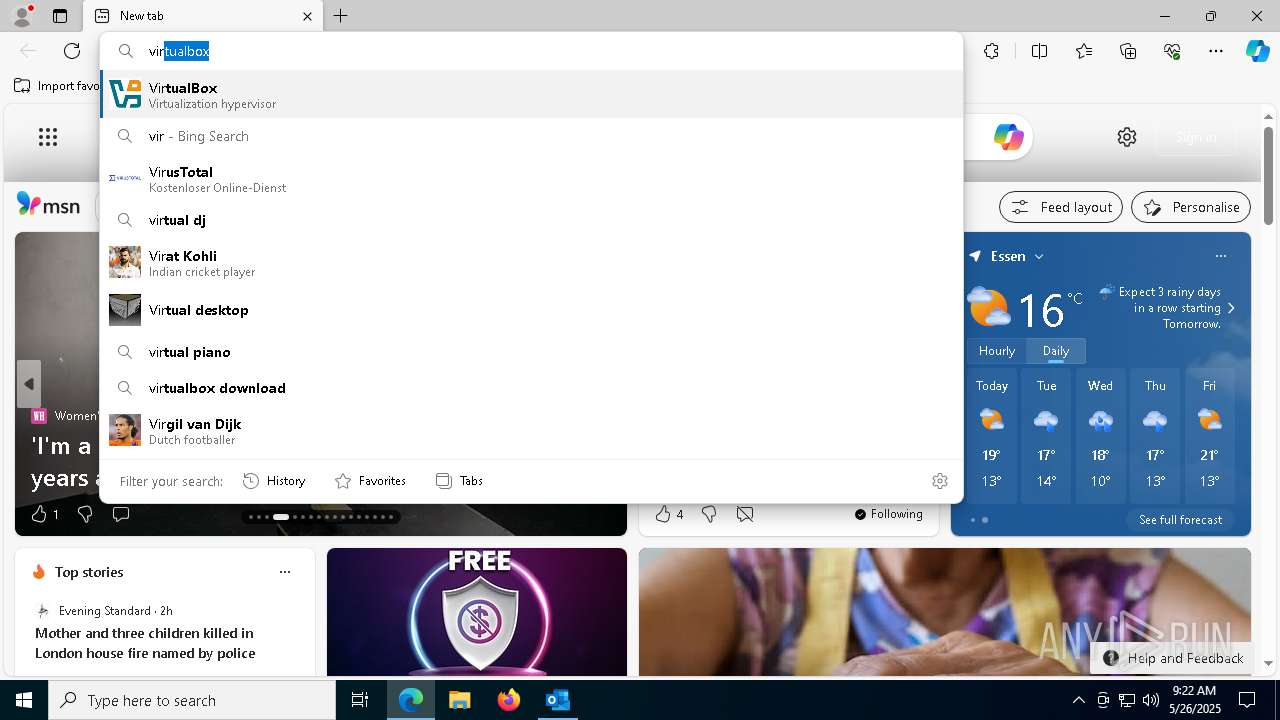Launch Firefox from taskbar
The image size is (1280, 720).
point(509,700)
